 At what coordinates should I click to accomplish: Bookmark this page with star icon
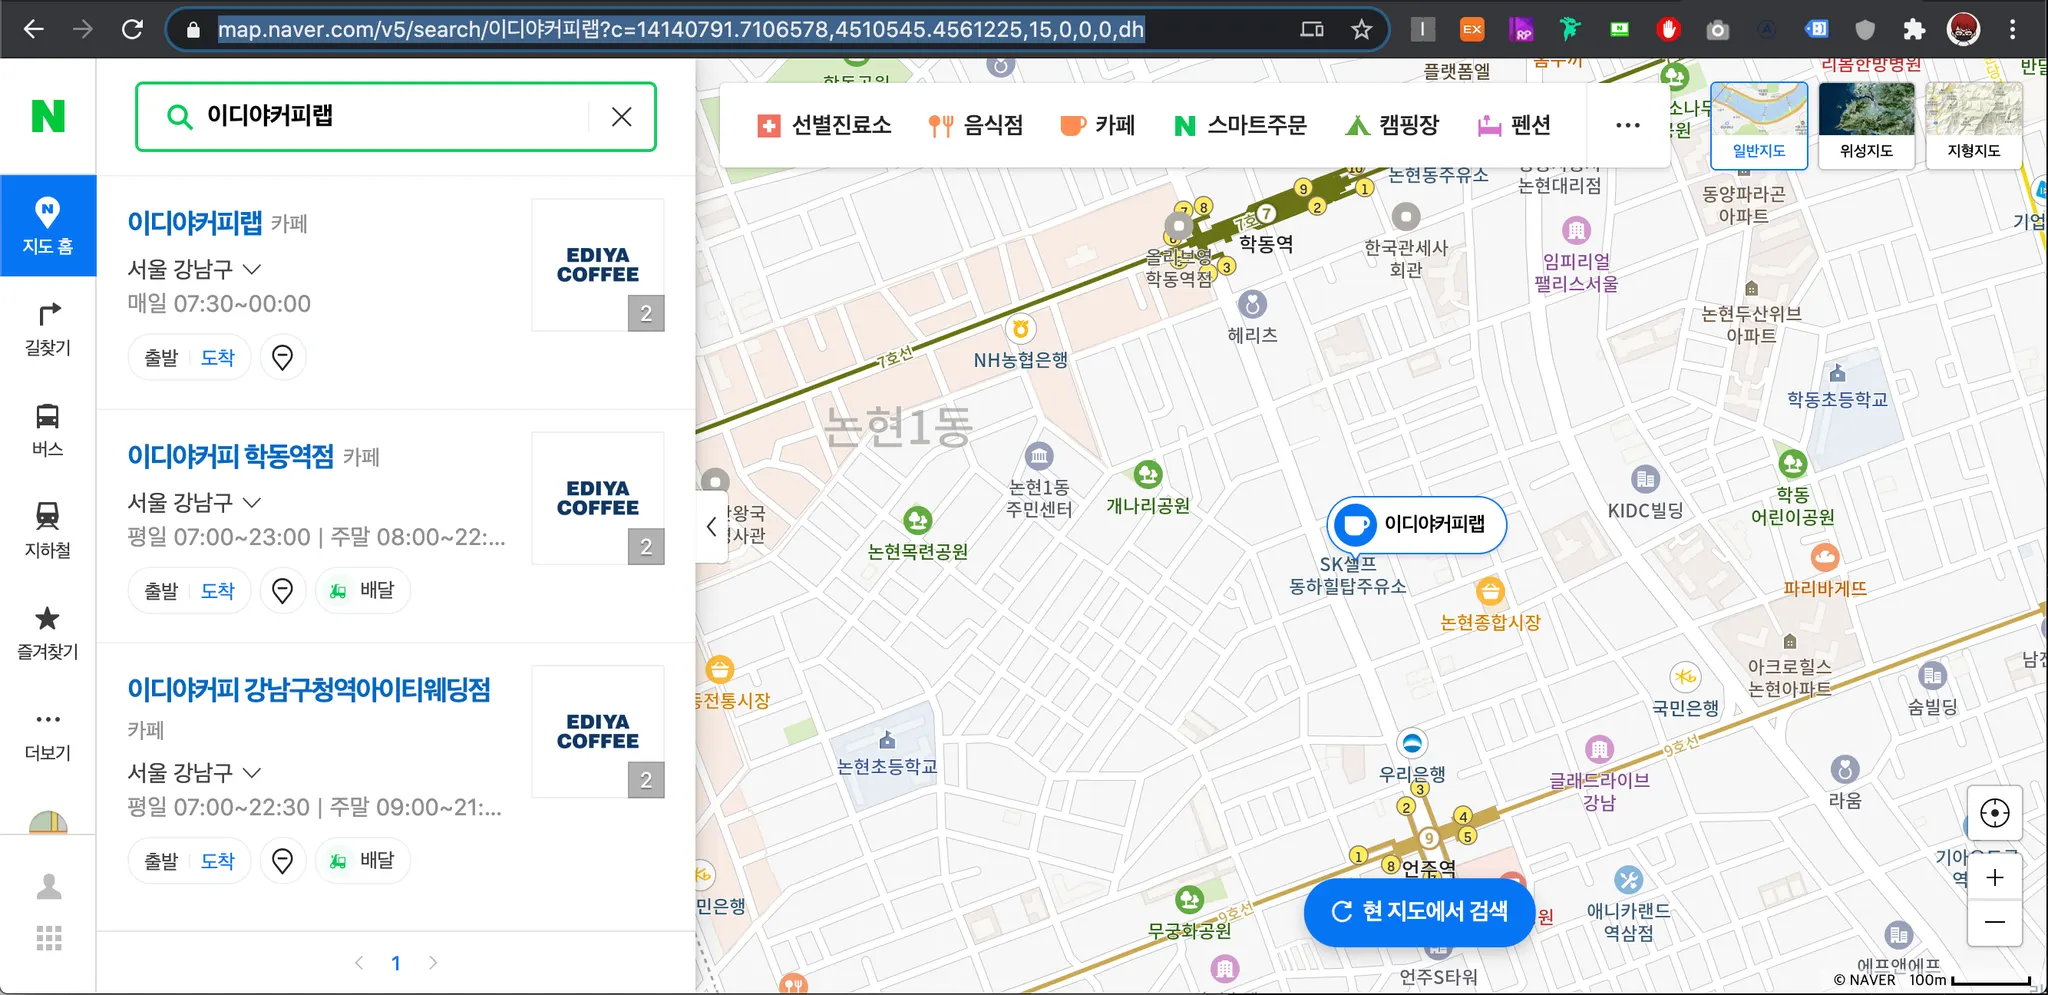1361,29
